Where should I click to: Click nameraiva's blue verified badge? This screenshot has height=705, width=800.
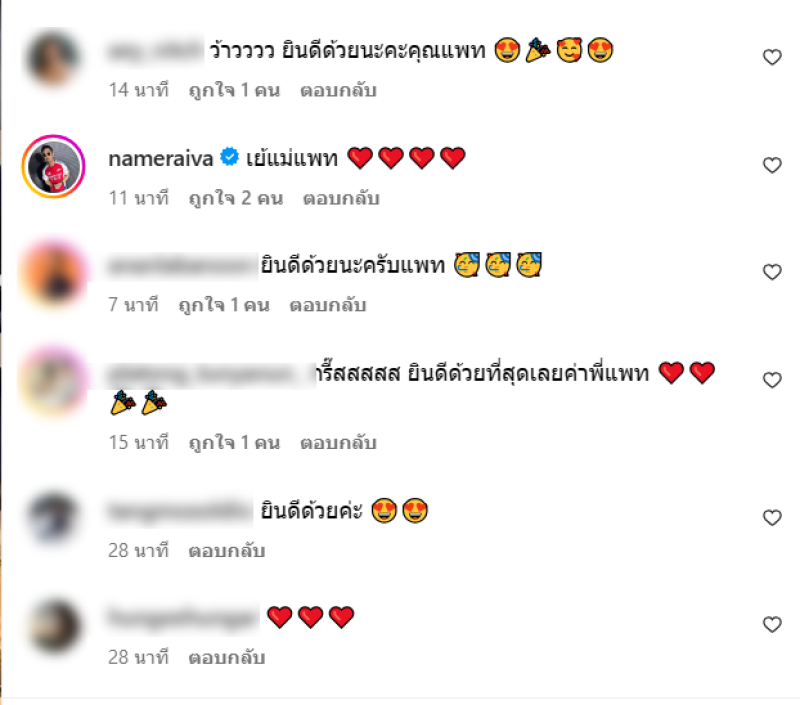(229, 157)
